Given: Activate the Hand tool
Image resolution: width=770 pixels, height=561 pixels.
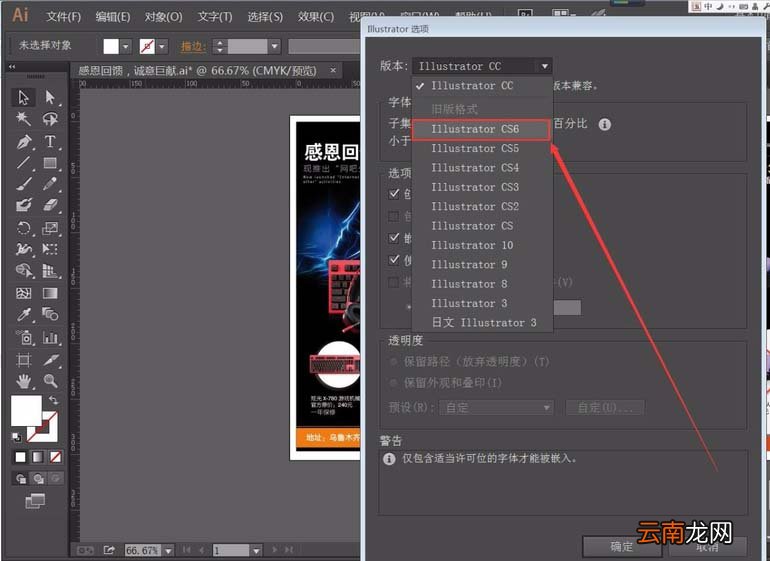Looking at the screenshot, I should point(24,381).
